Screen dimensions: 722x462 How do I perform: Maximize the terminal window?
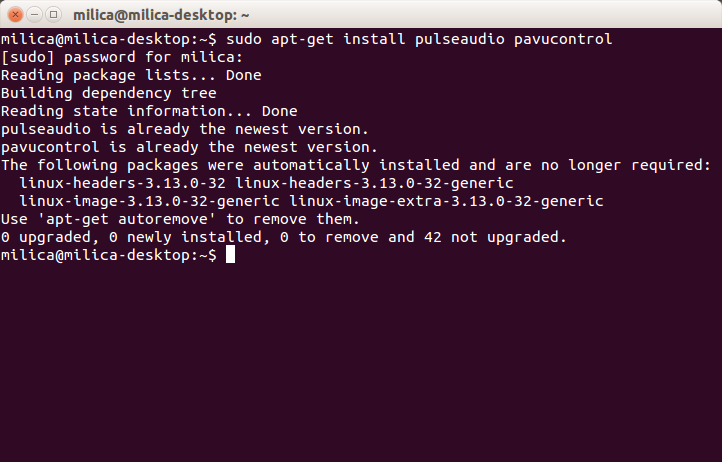point(52,14)
